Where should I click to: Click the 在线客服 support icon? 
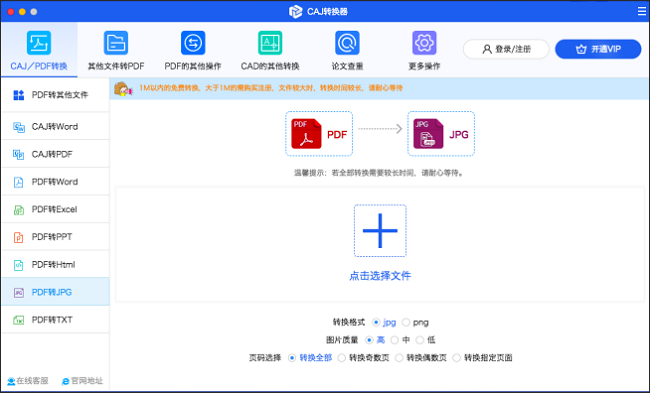coord(11,381)
